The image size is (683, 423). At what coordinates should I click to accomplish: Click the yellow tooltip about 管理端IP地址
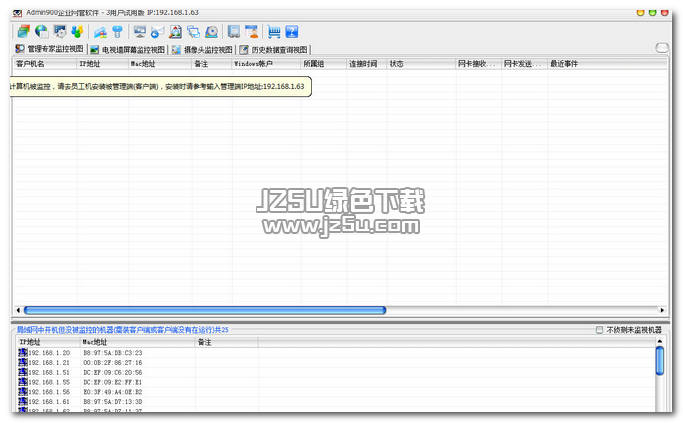point(160,86)
